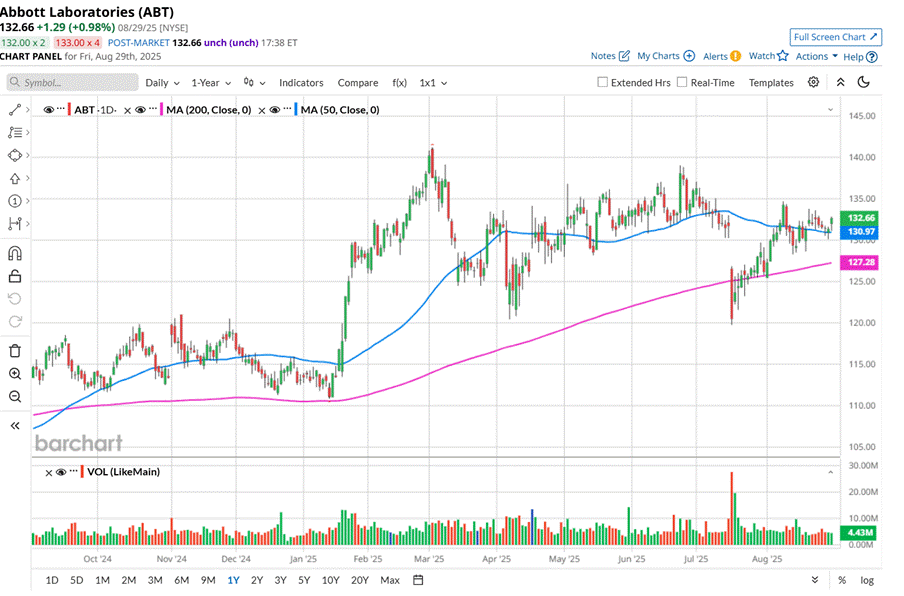
Task: Hide the MA 200 indicator
Action: (x=140, y=110)
